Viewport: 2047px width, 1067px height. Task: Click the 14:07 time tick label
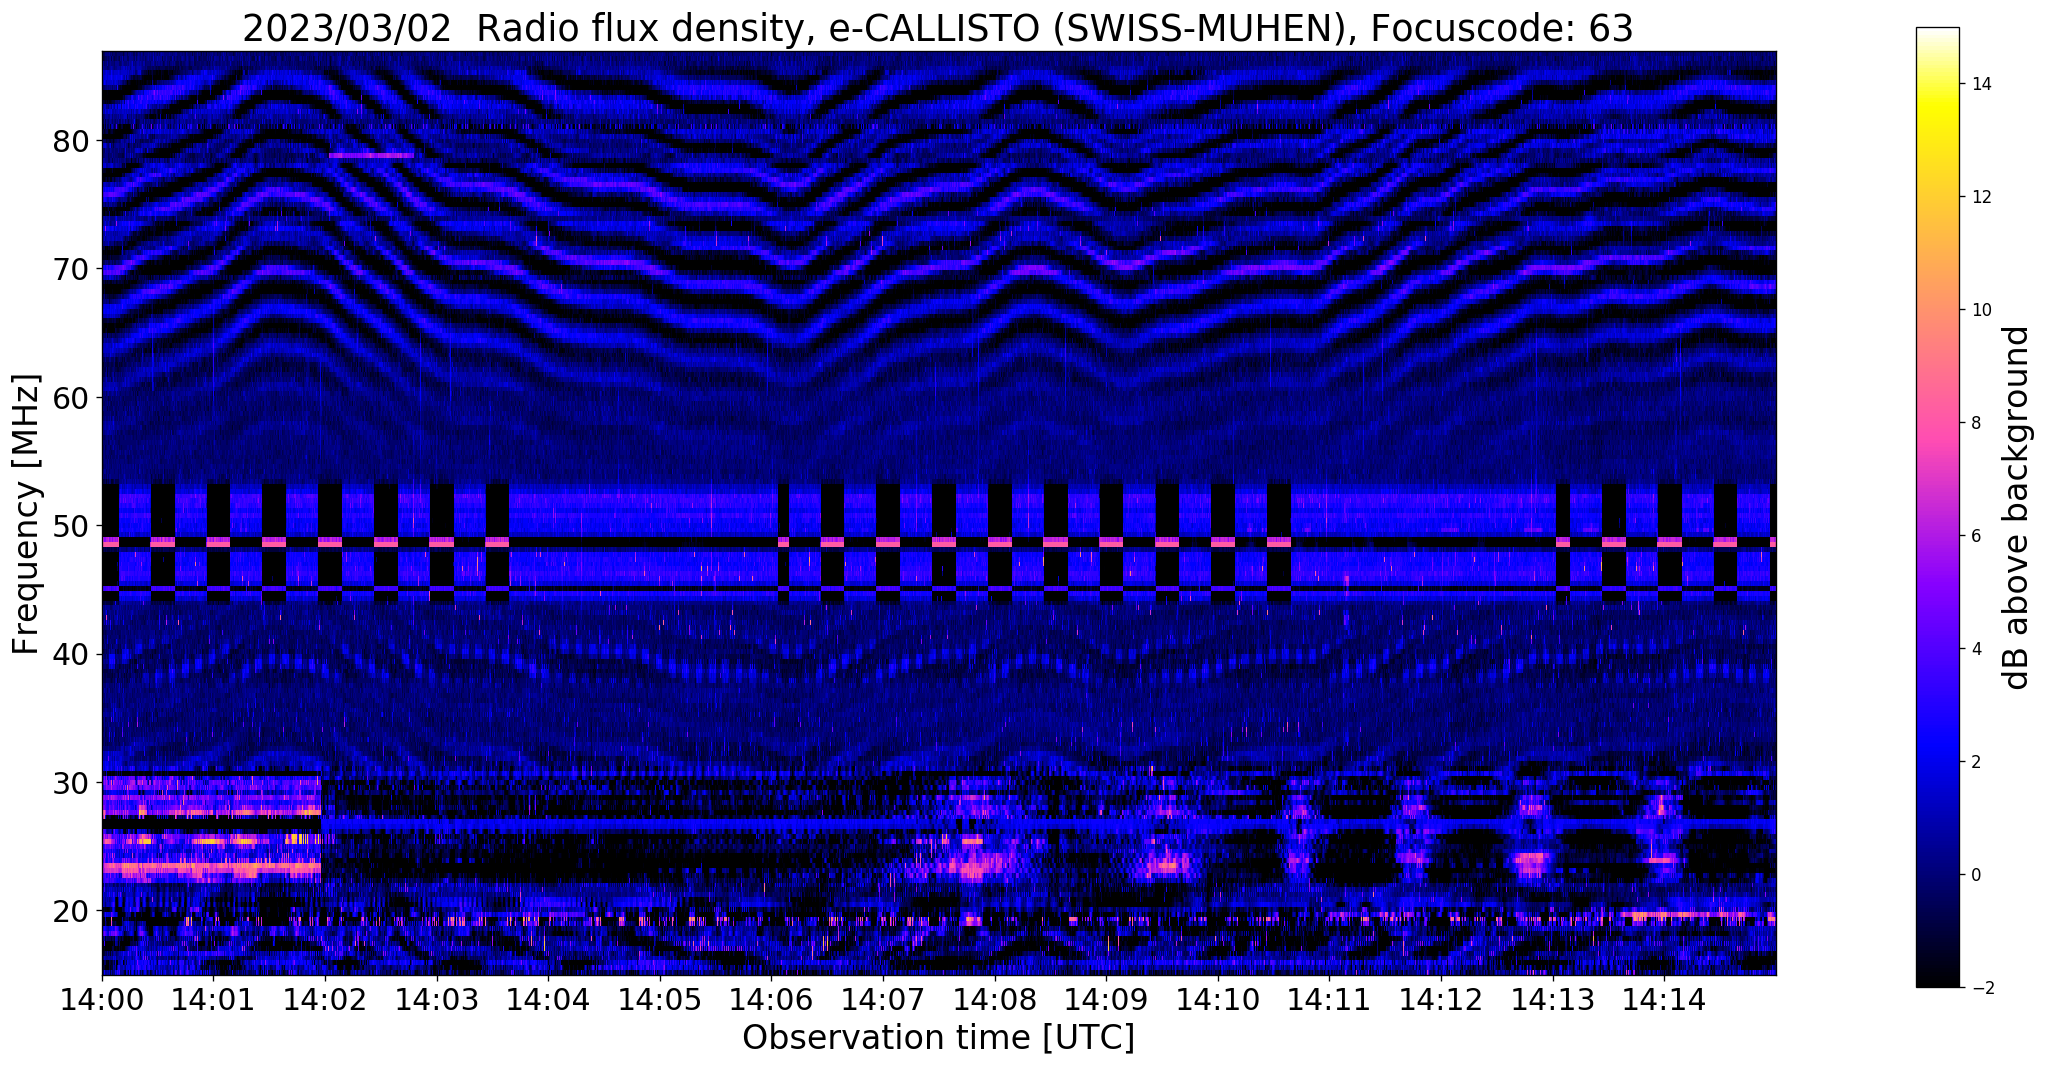coord(883,998)
